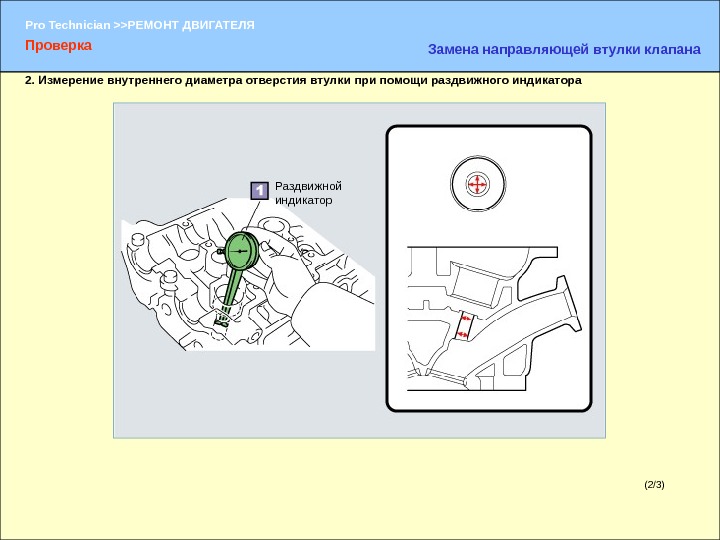Click the step heading "2. Измерение внутреннего диаметра"

tap(303, 80)
